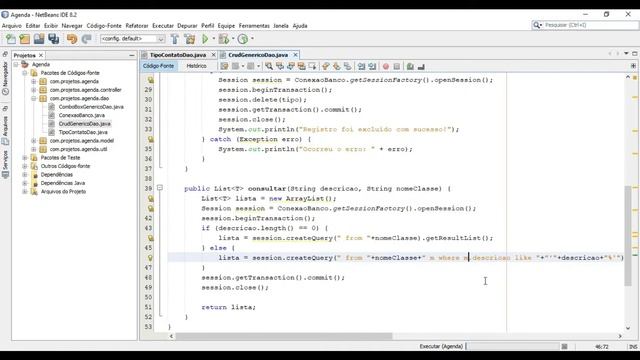640x360 pixels.
Task: Click the Stop Macro Recording square icon
Action: click(x=397, y=66)
